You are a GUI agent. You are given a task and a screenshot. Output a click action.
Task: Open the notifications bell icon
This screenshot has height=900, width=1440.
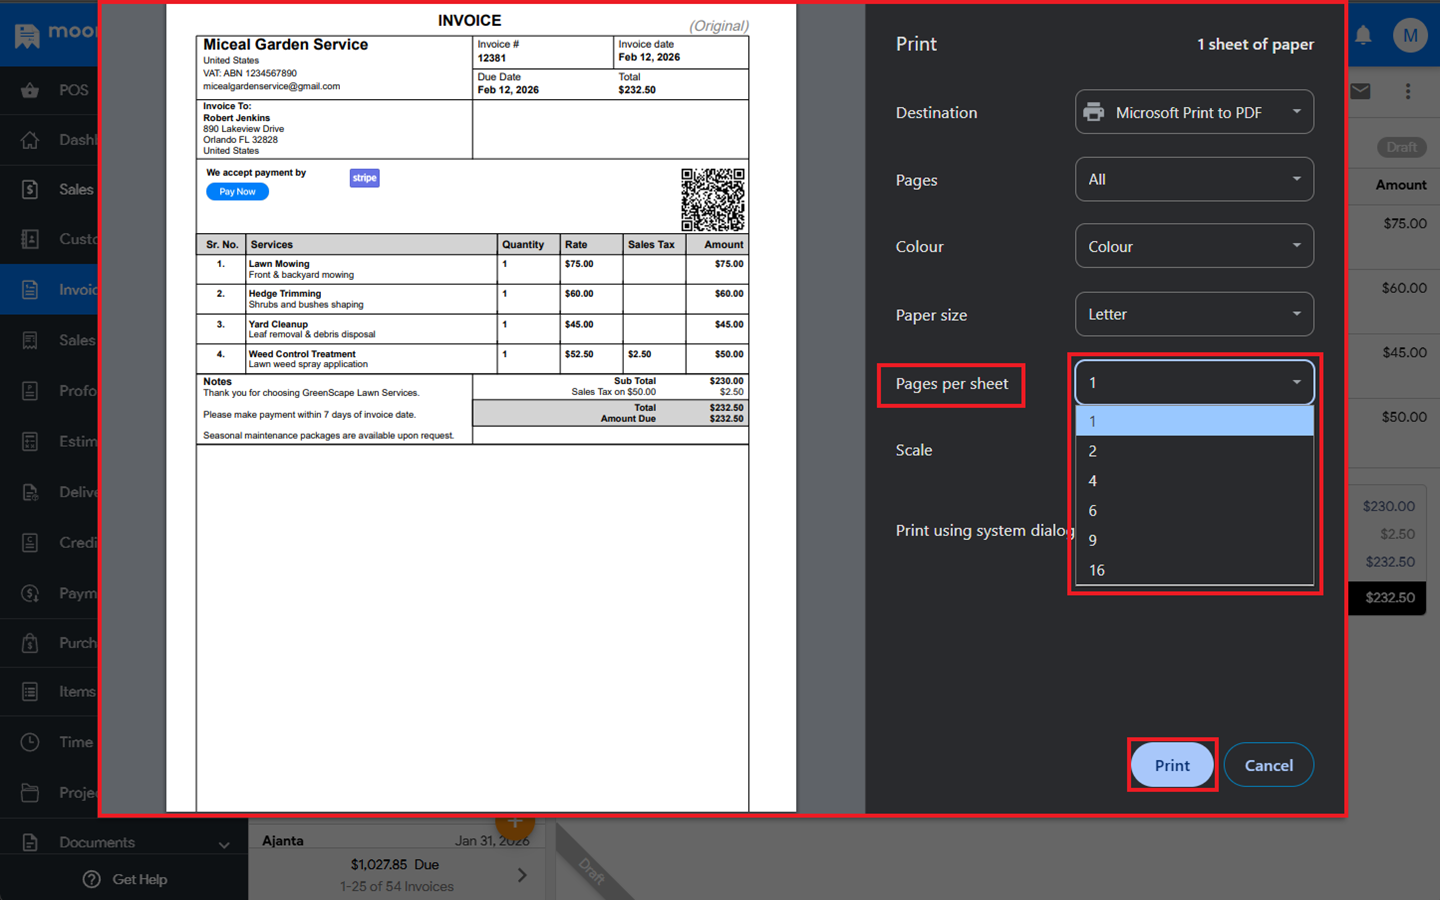[x=1363, y=36]
